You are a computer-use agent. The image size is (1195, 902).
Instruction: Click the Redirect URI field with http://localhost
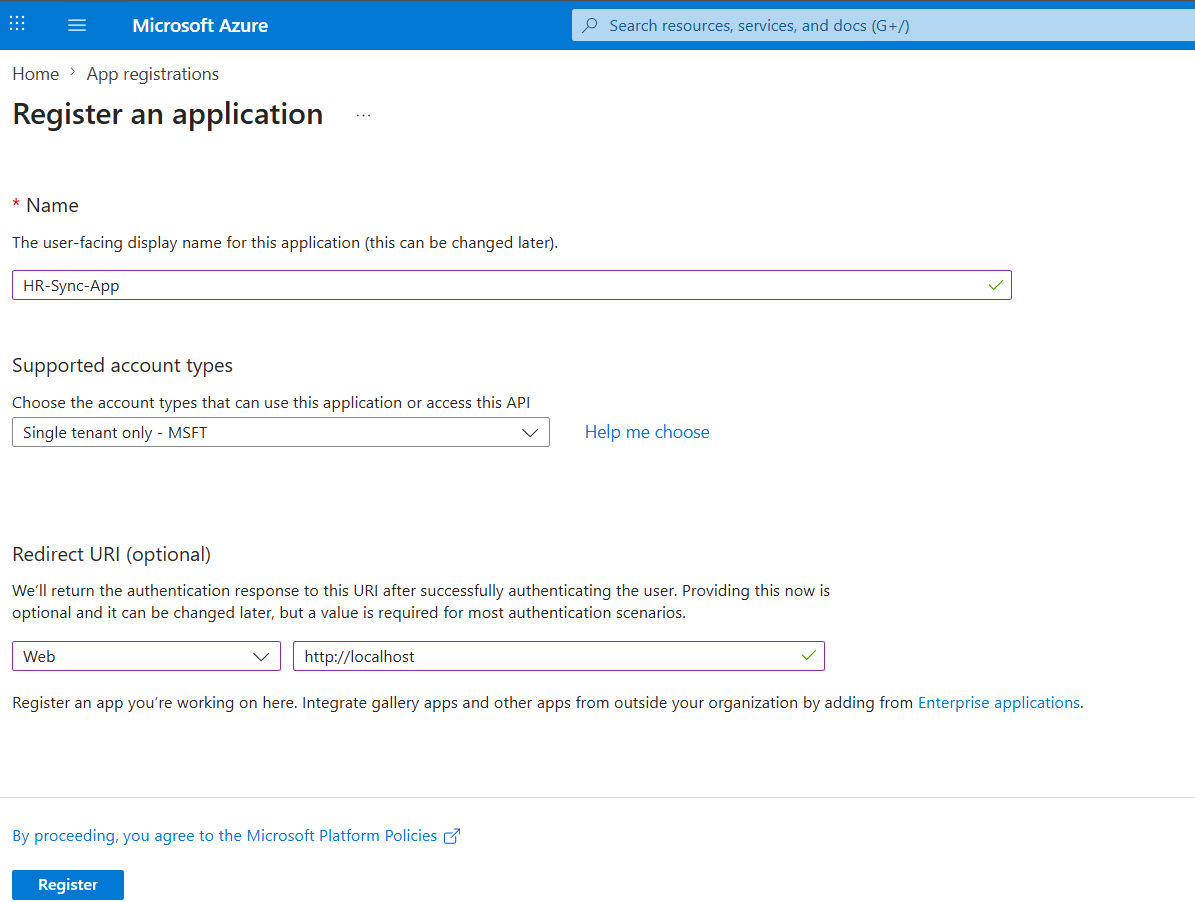coord(559,656)
